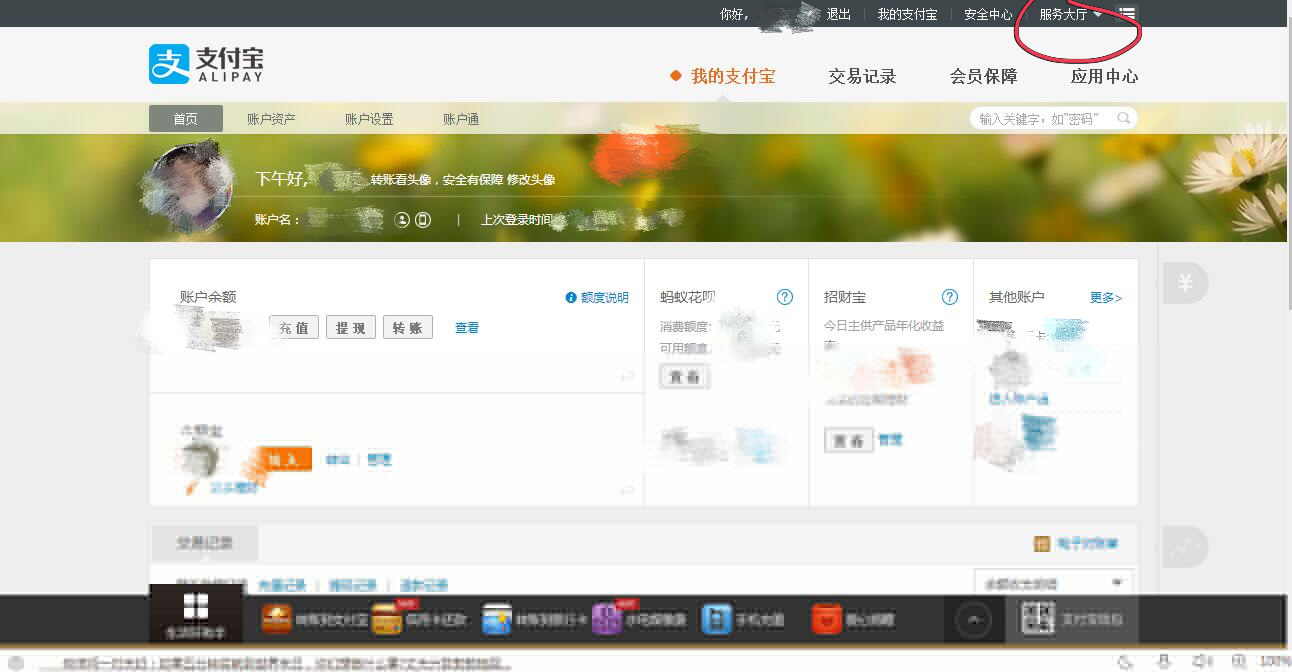The image size is (1292, 672).
Task: Click the 充值 button under 账户余额
Action: coord(294,327)
